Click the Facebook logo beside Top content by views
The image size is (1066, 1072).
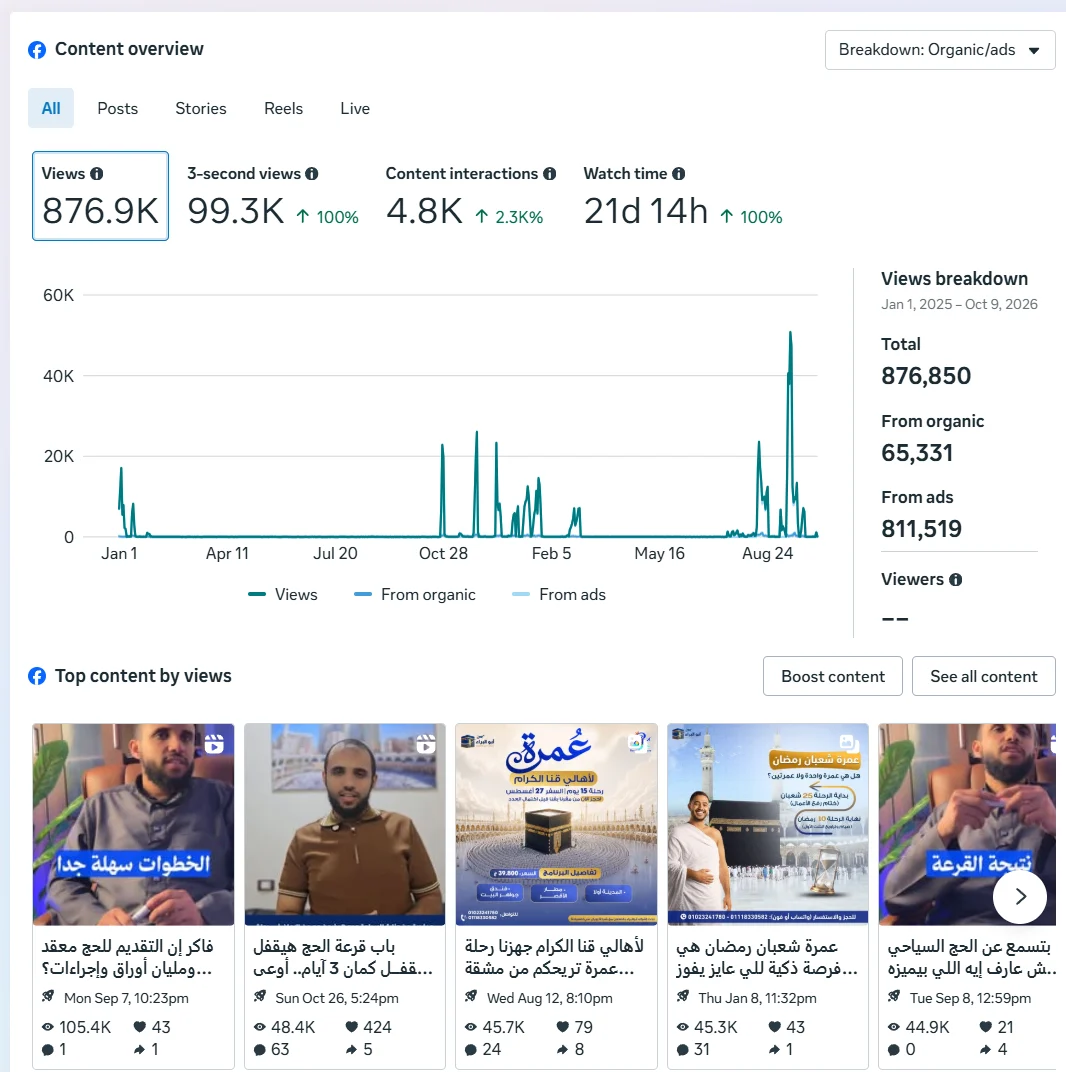[37, 676]
